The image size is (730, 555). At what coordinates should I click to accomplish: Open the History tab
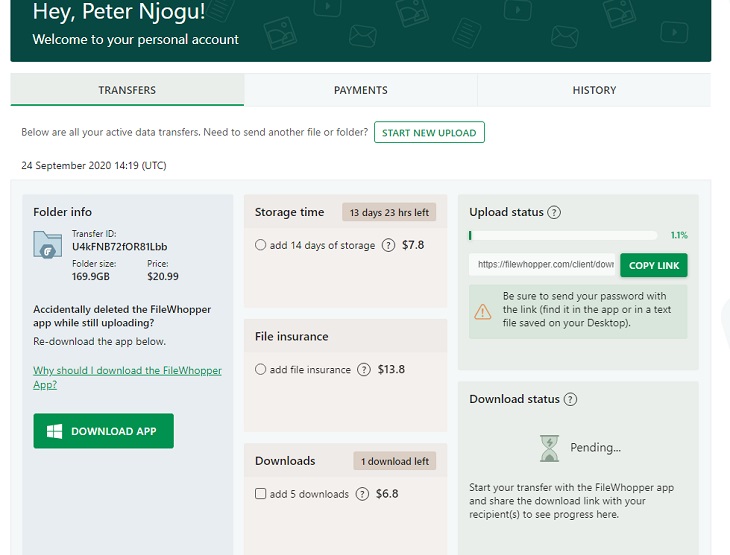(x=594, y=90)
